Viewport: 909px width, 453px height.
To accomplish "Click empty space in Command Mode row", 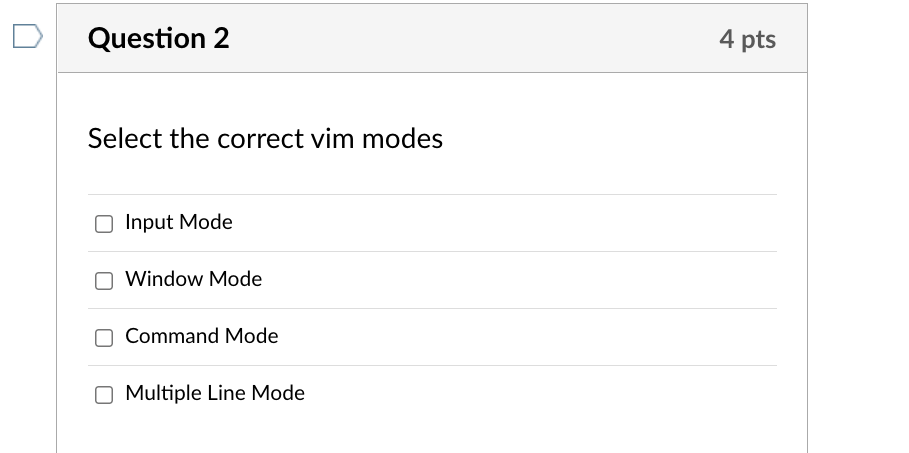I will [x=528, y=337].
